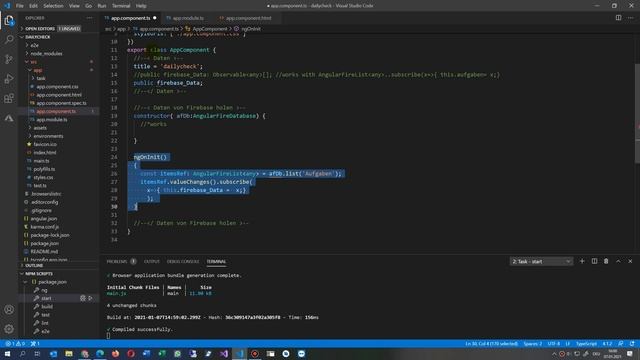Click the feedback icon in status bar
The width and height of the screenshot is (640, 360).
(621, 344)
